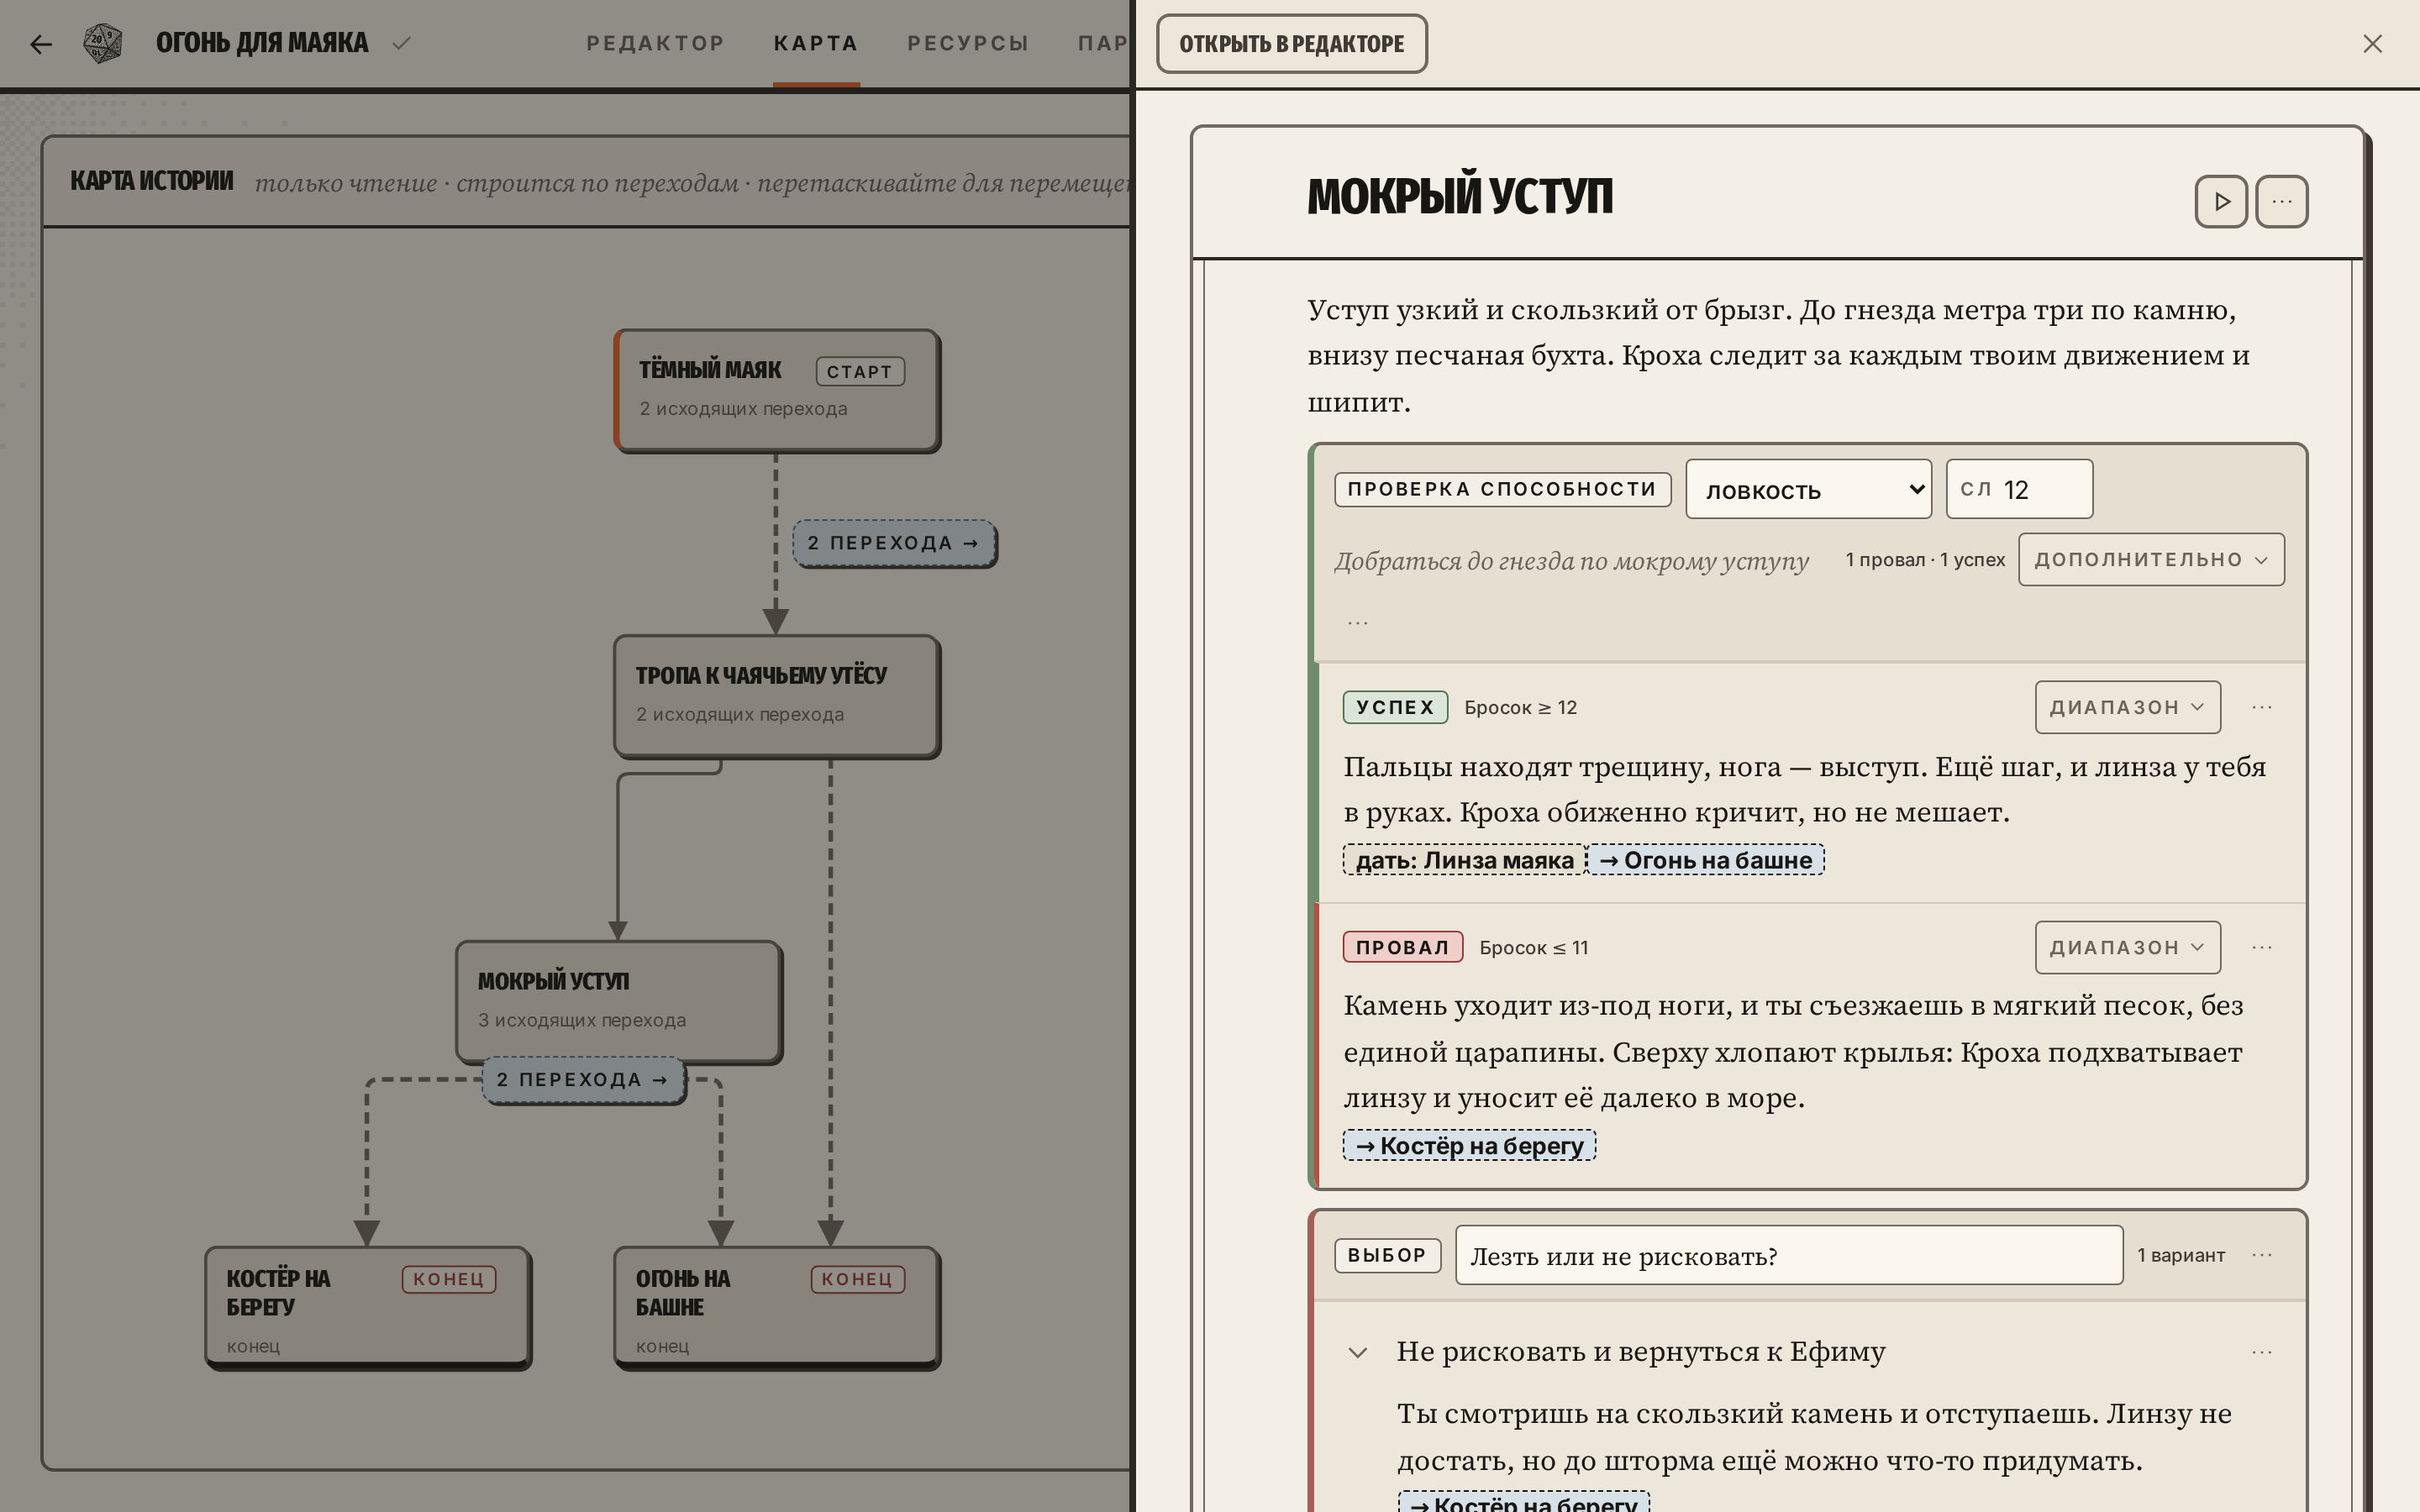The height and width of the screenshot is (1512, 2420).
Task: Click the success text 'Пальцы находят трещину'
Action: pyautogui.click(x=1805, y=790)
